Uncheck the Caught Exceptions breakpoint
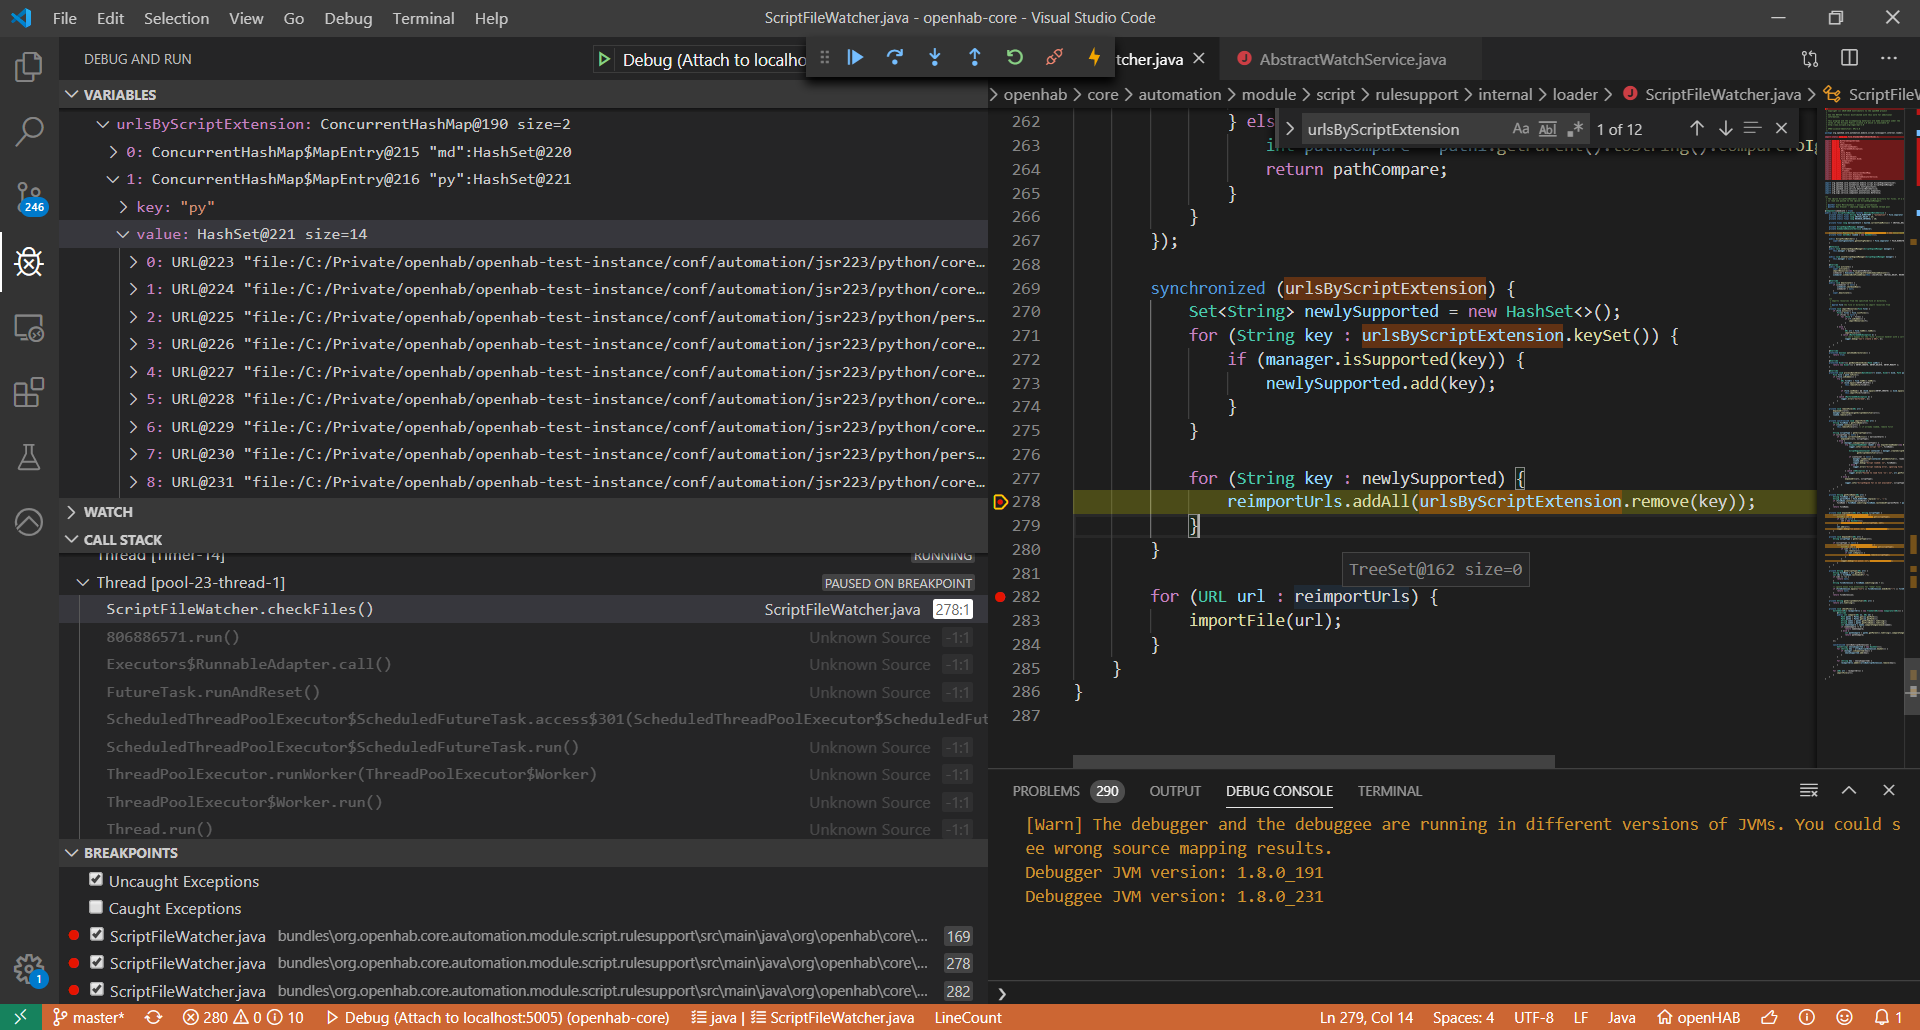The height and width of the screenshot is (1030, 1920). [x=96, y=907]
